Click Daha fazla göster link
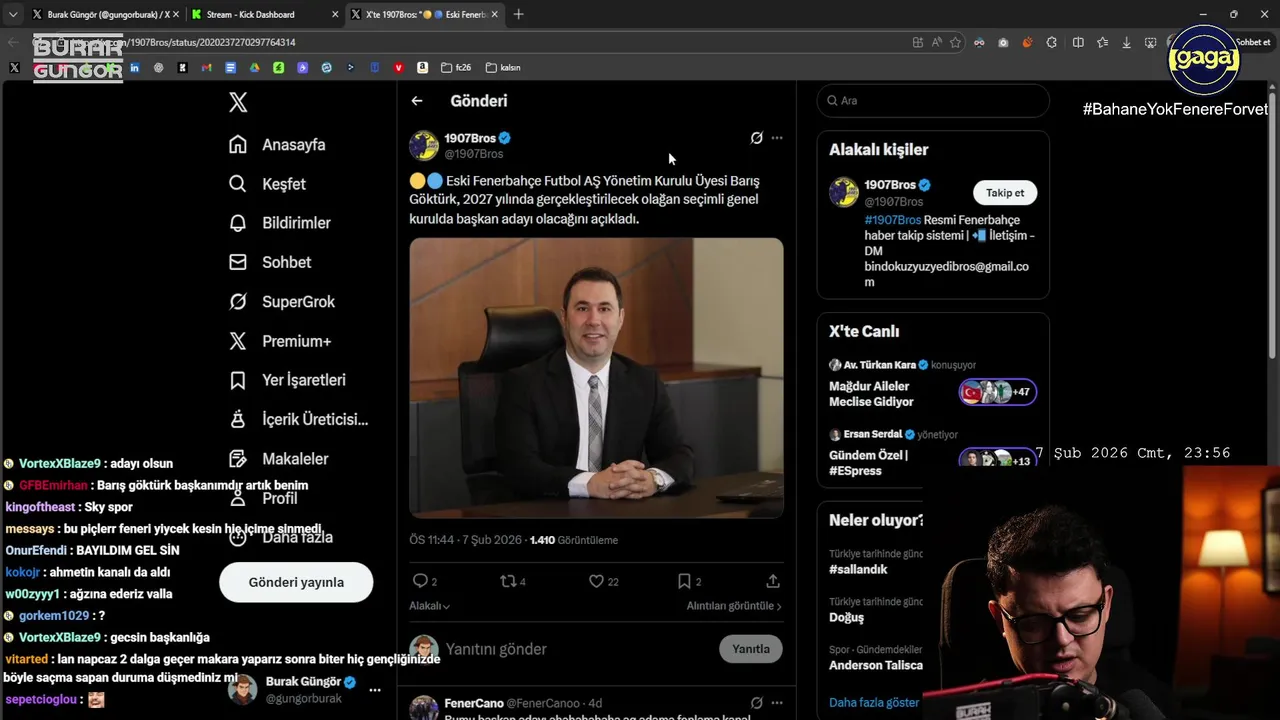 (x=874, y=702)
